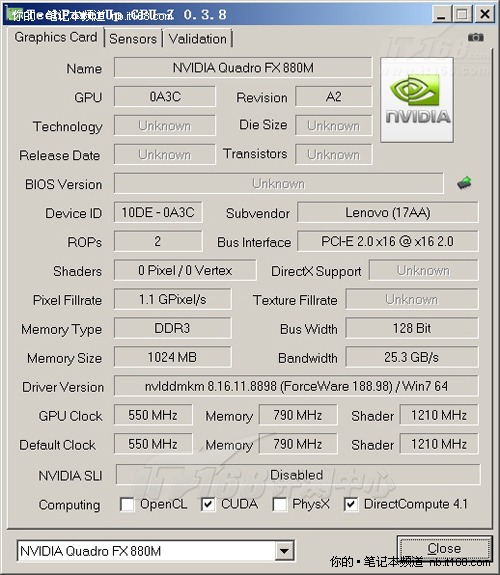Click the GPU field showing 0A3C

pyautogui.click(x=165, y=96)
